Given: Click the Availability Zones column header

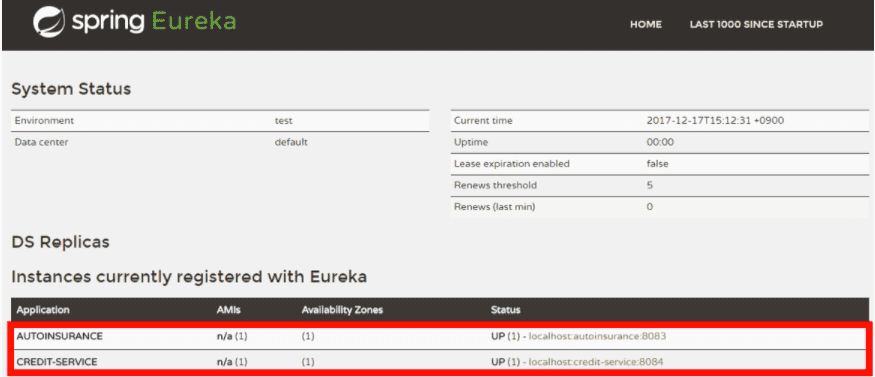Looking at the screenshot, I should coord(342,310).
